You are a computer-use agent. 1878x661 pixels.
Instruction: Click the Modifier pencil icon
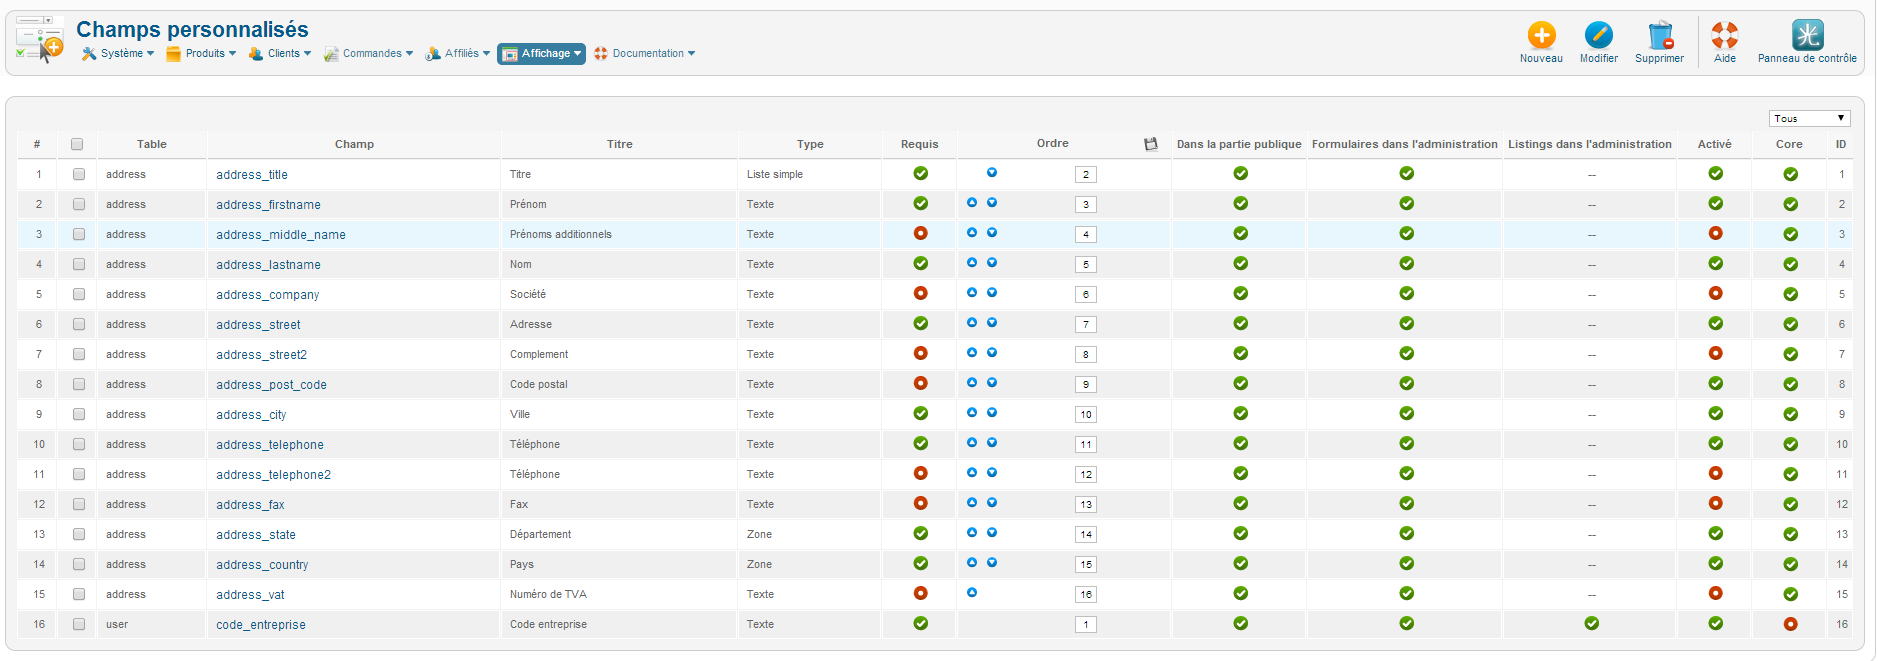tap(1598, 36)
